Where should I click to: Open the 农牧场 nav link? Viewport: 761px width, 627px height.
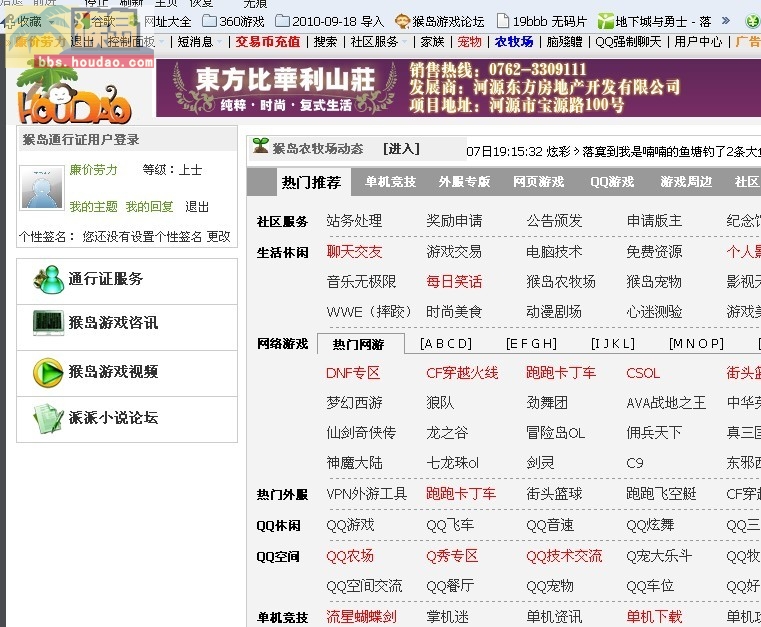point(514,42)
